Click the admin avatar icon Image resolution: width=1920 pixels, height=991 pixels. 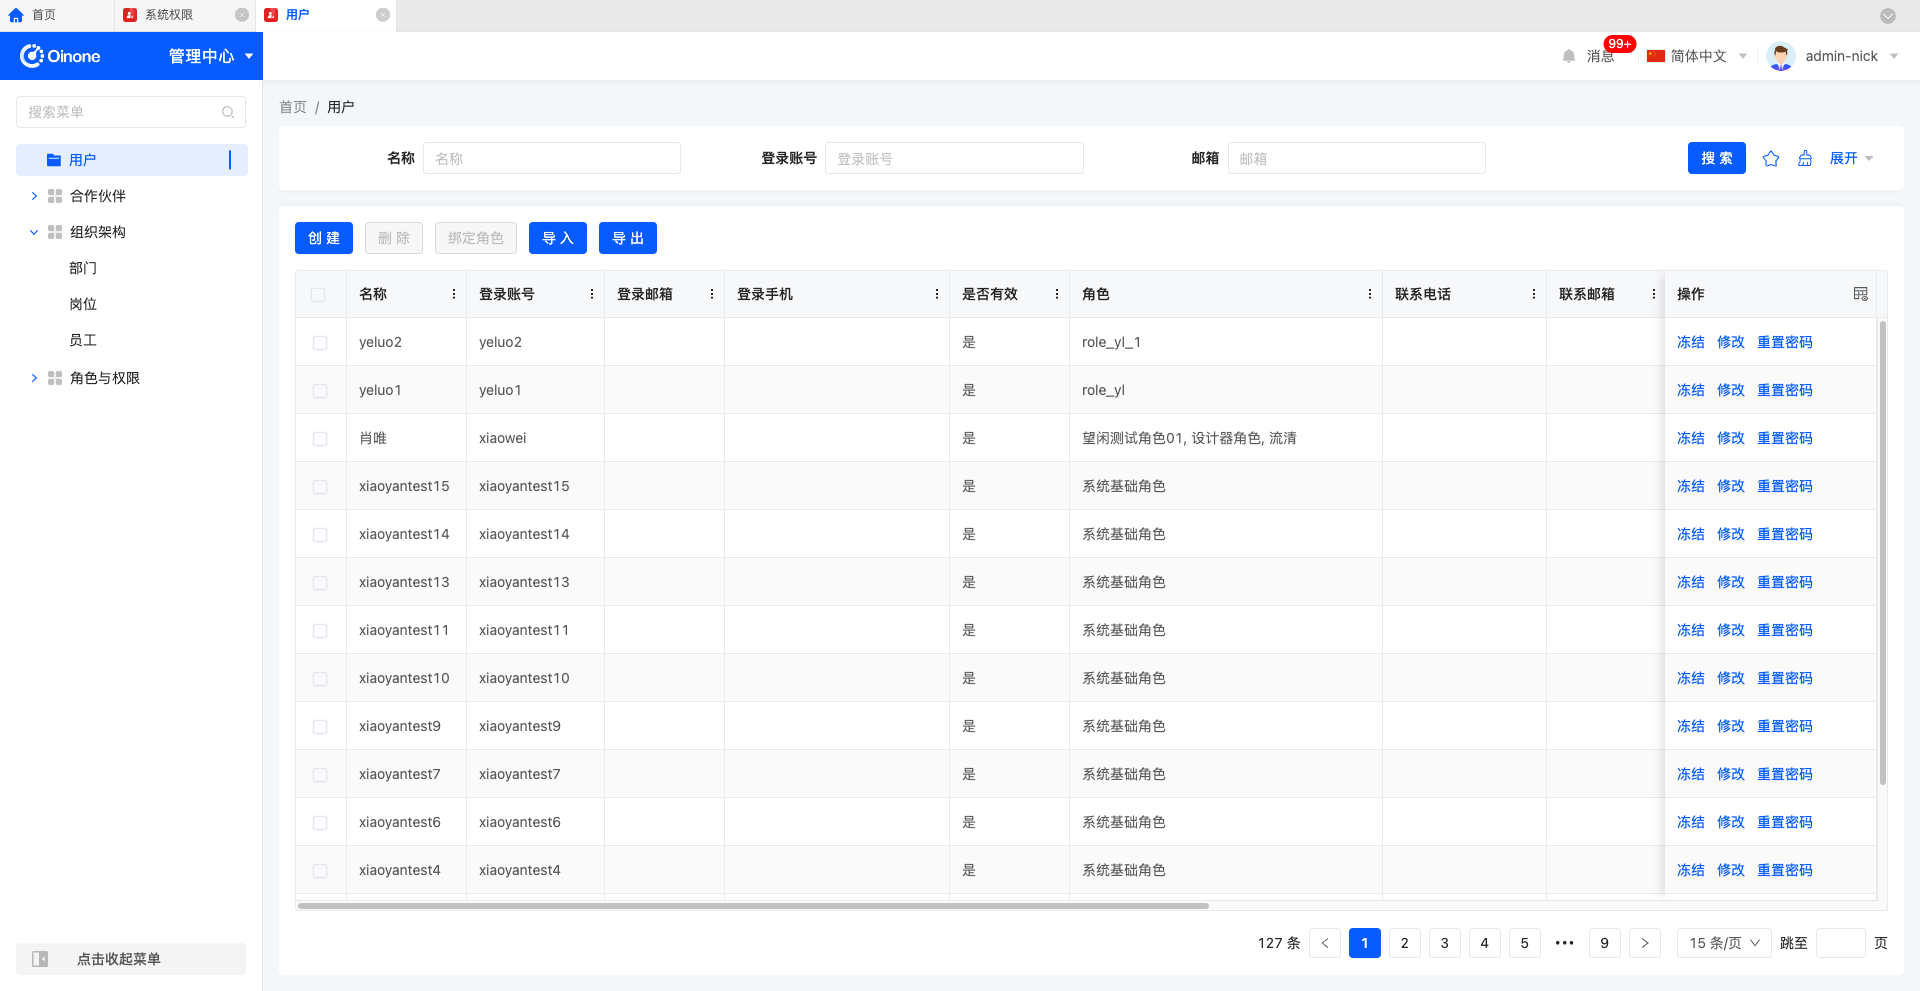pos(1780,56)
